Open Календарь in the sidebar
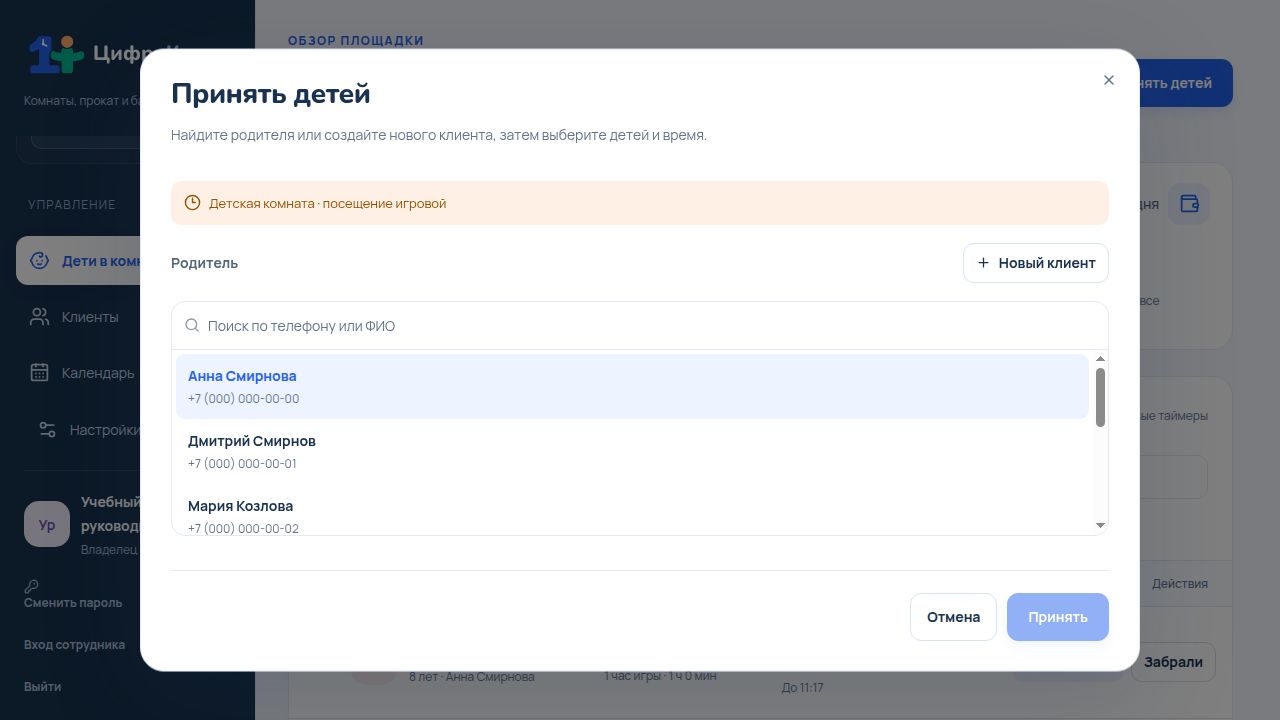Screen dimensions: 1280x720 [79, 373]
